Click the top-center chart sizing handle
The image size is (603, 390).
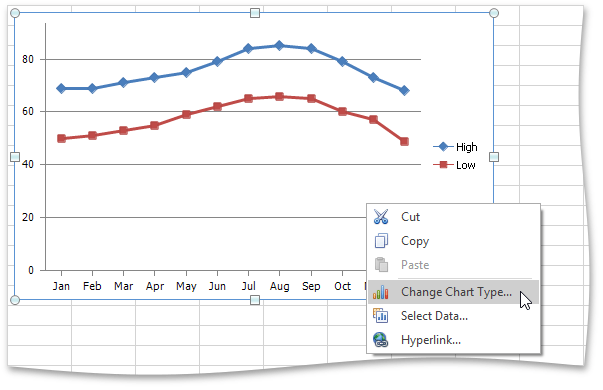click(255, 13)
